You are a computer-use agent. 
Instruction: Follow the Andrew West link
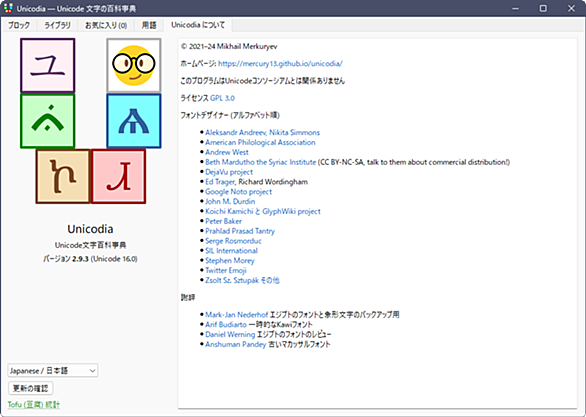tap(227, 152)
